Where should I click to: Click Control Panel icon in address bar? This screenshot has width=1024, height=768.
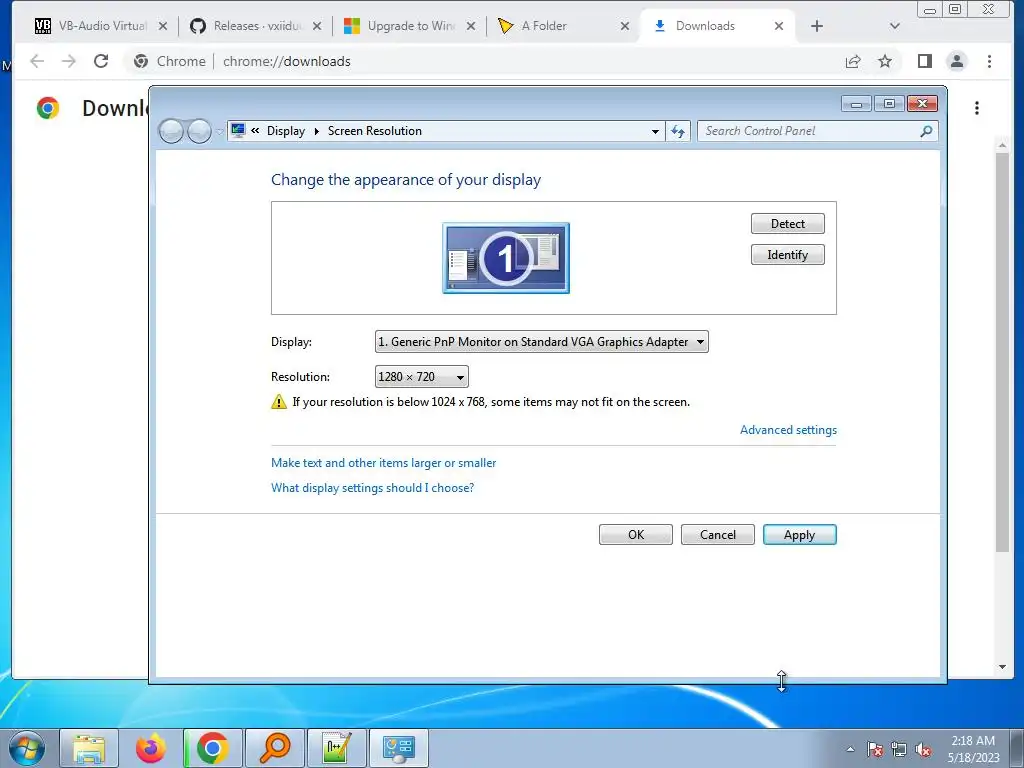pos(238,131)
